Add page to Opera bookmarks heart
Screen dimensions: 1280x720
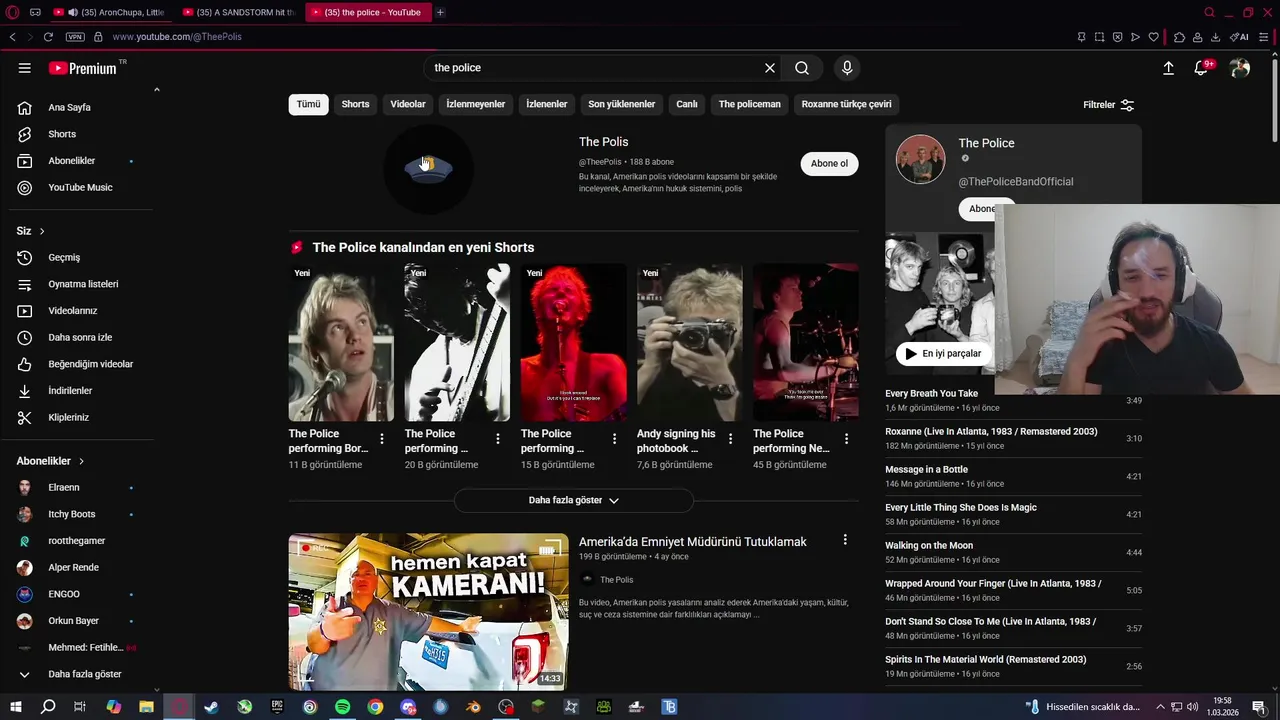click(x=1153, y=37)
